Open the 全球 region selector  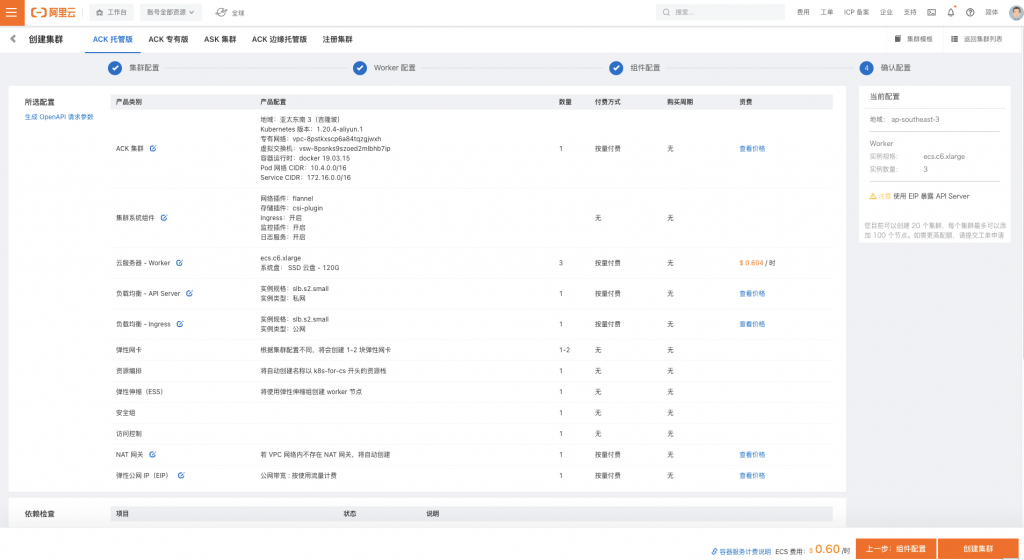coord(230,12)
